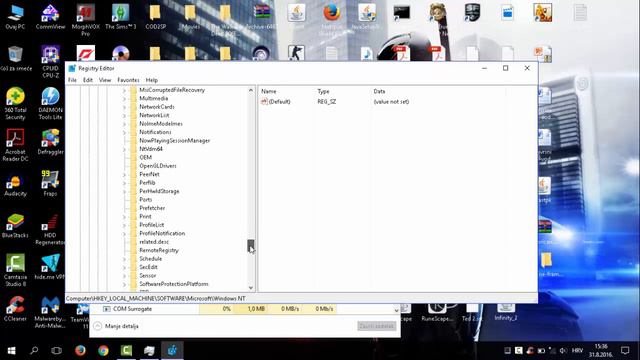
Task: Expand the Perflib key
Action: coord(124,183)
